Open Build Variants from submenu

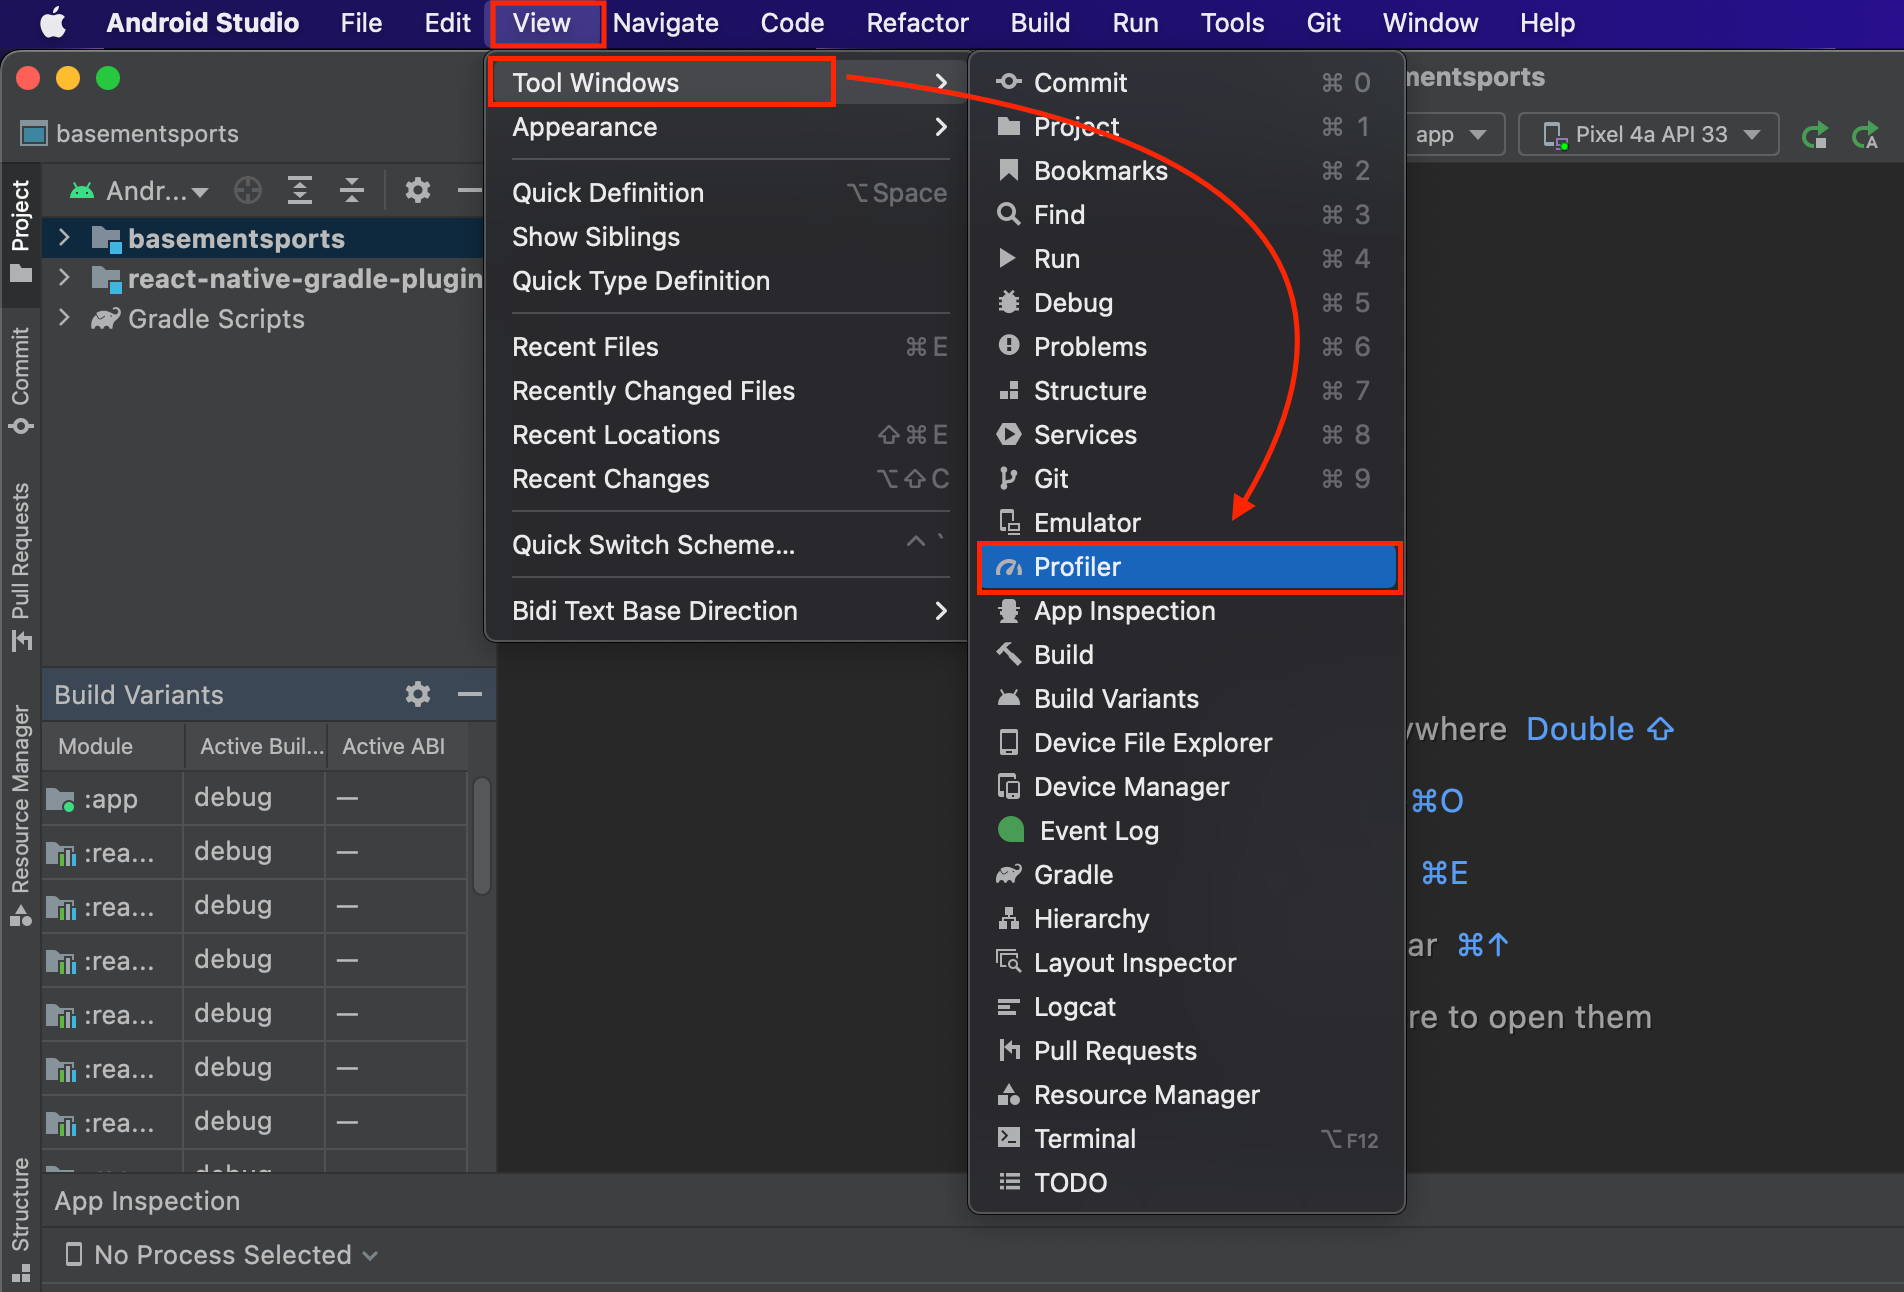1188,698
